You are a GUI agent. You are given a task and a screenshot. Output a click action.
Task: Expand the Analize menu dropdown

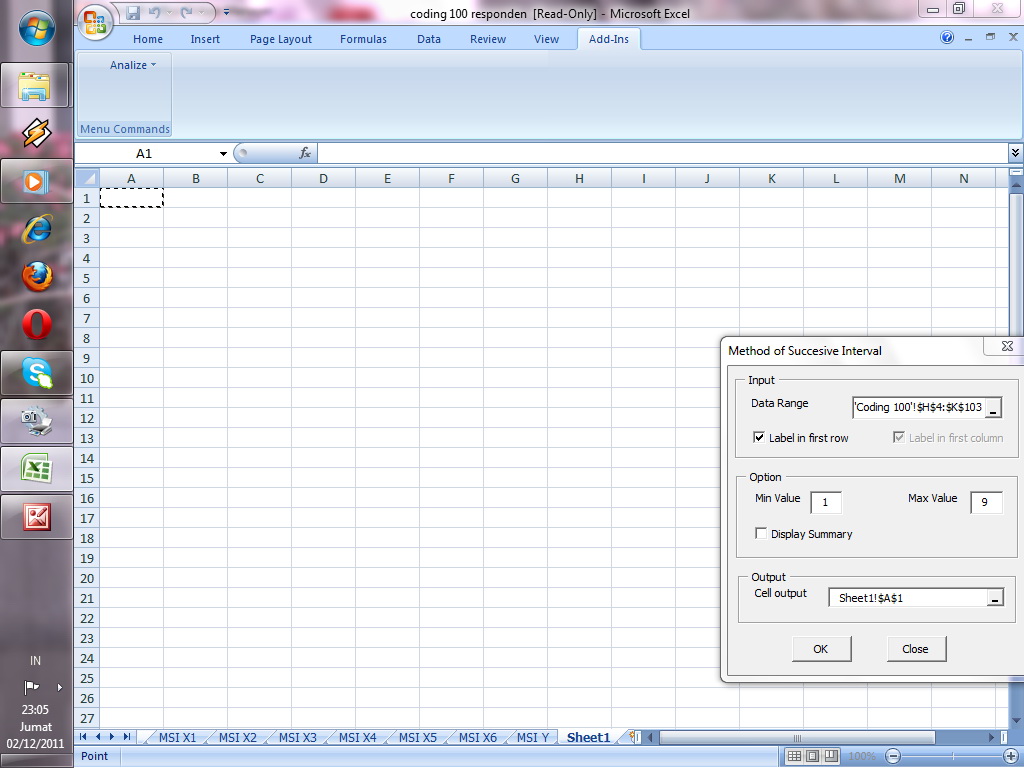coord(133,65)
